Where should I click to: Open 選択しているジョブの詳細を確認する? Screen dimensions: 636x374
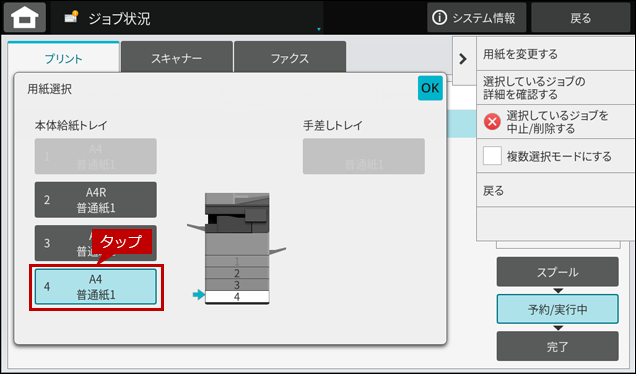pyautogui.click(x=555, y=88)
